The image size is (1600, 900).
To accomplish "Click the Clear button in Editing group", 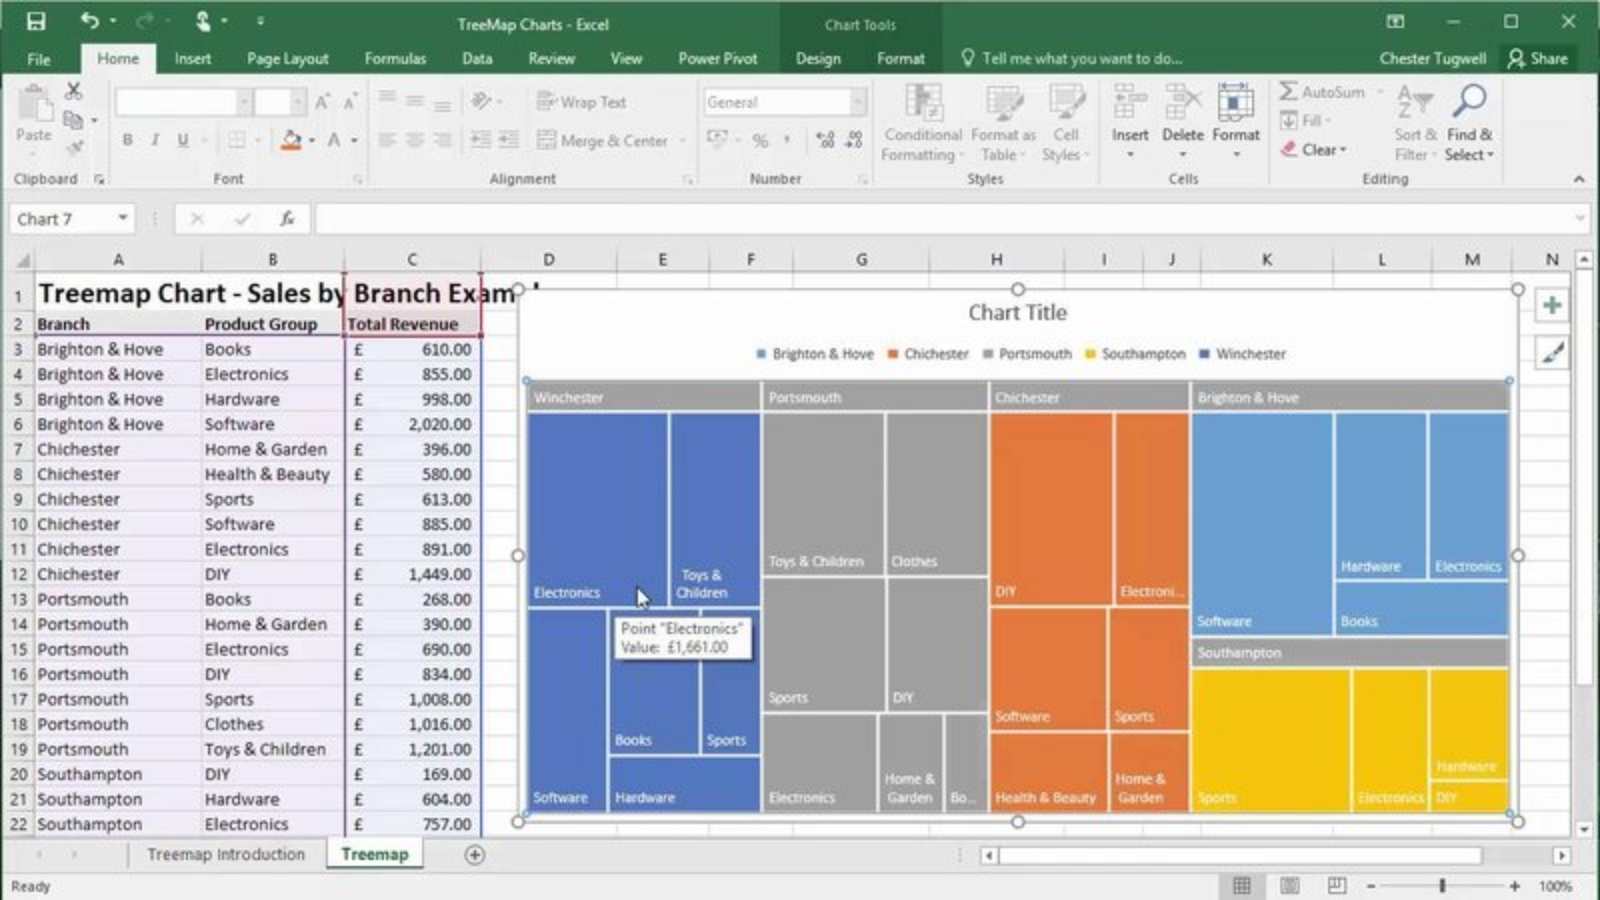I will [1314, 149].
